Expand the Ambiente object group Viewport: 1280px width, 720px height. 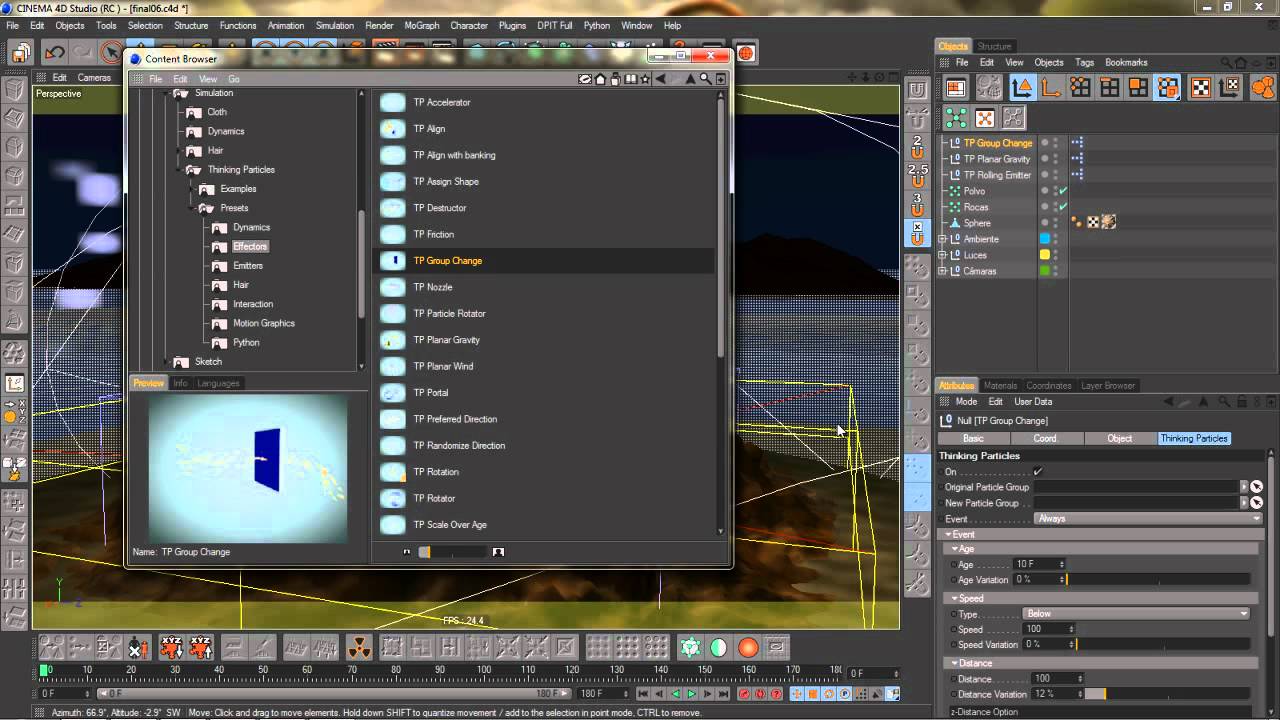[x=942, y=239]
